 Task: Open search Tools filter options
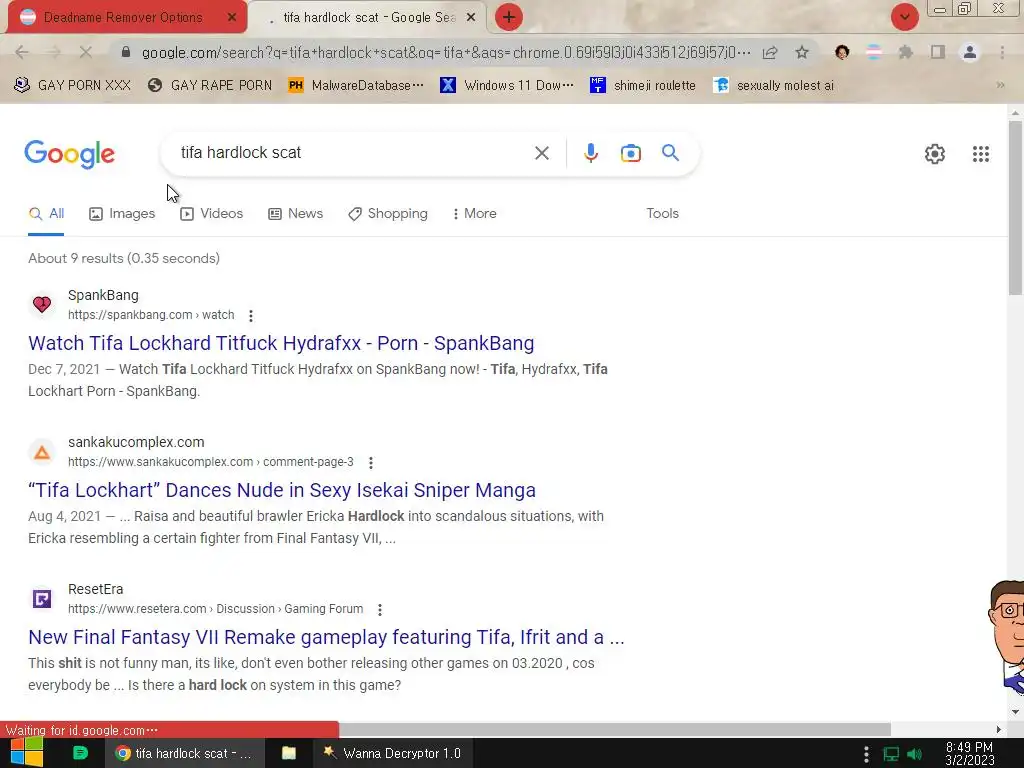tap(662, 214)
